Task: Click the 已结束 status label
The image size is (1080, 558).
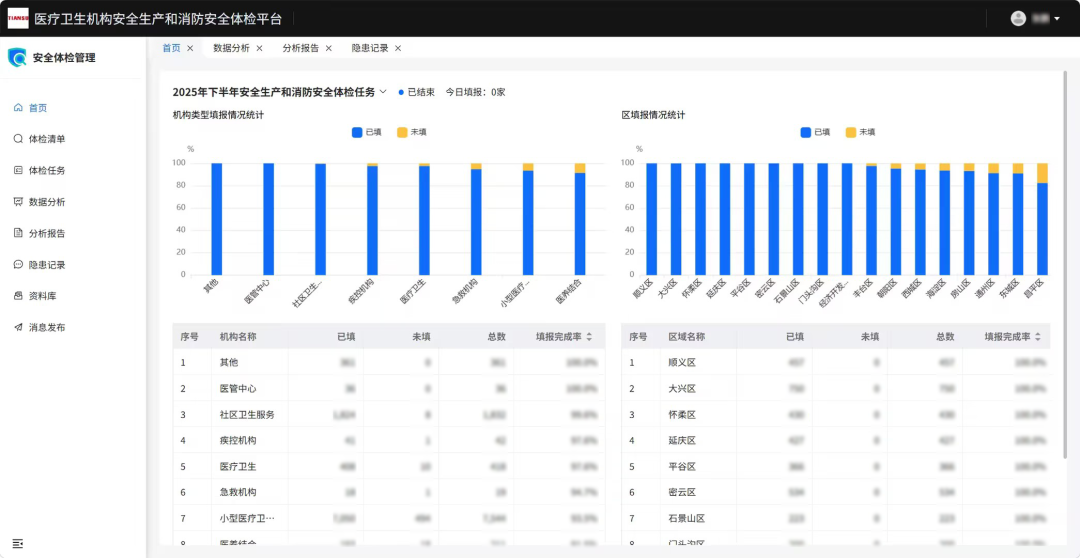Action: (x=421, y=92)
